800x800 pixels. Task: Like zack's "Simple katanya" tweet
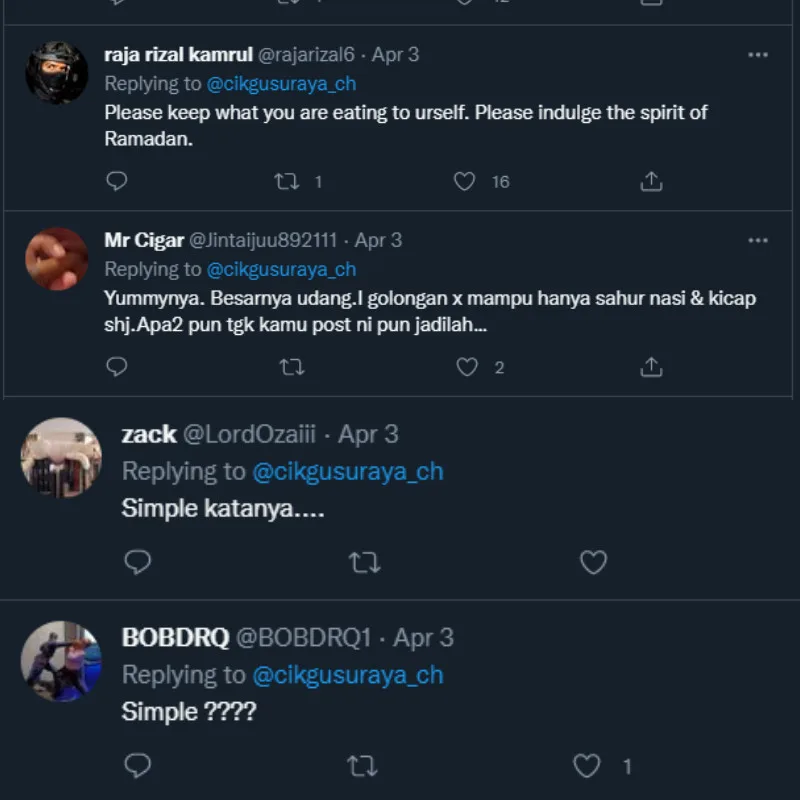(593, 563)
